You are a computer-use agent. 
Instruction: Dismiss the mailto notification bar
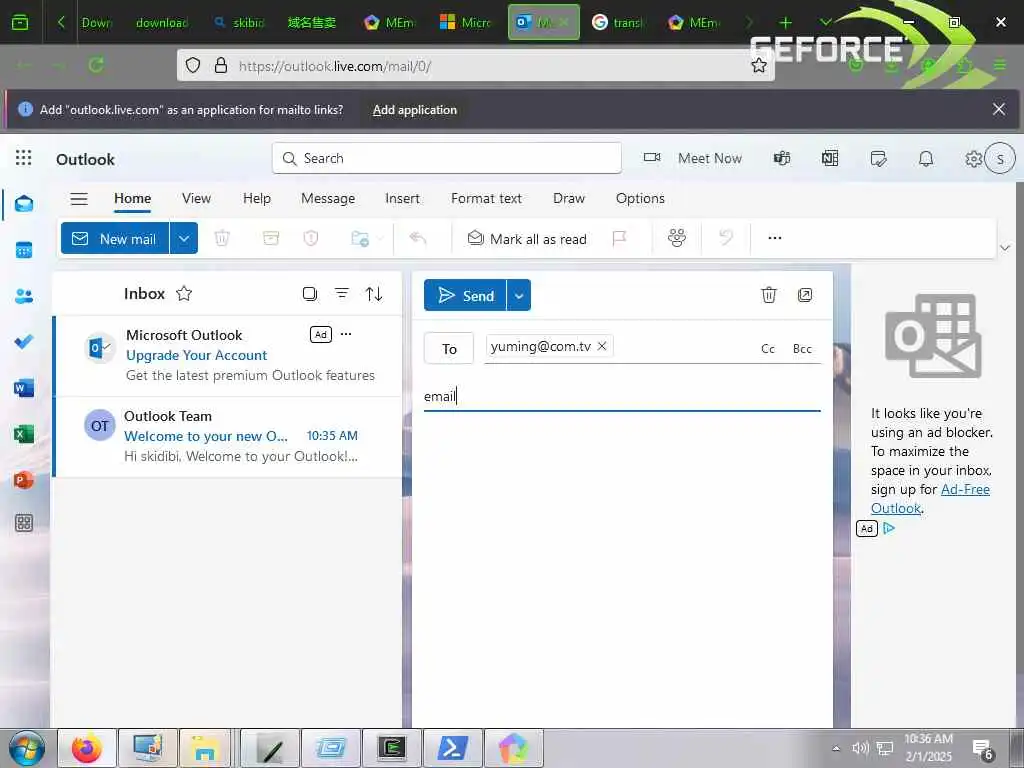point(999,109)
